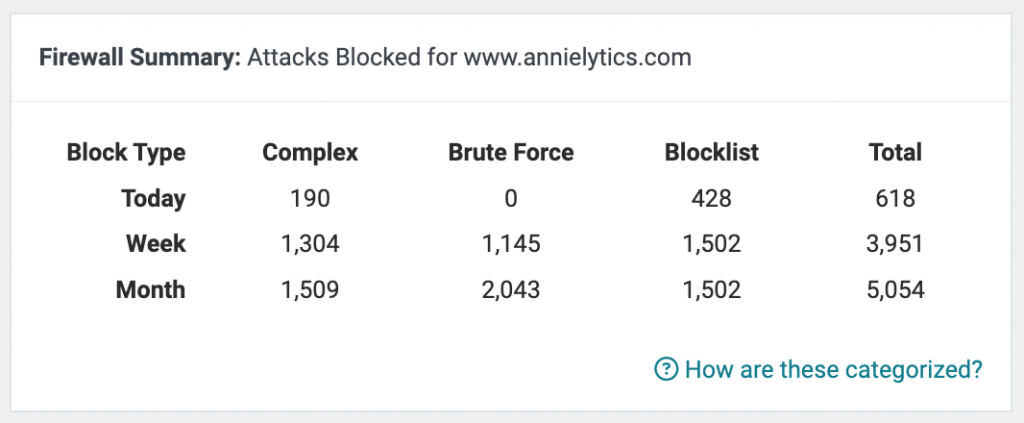Select the weekly Total value 3,951
This screenshot has height=423, width=1024.
coord(896,244)
